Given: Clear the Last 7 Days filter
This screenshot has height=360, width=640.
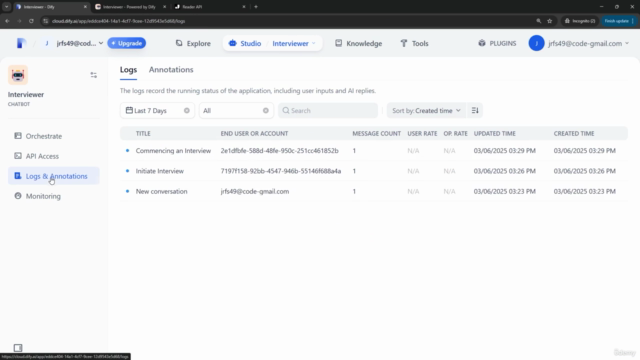Looking at the screenshot, I should (187, 111).
